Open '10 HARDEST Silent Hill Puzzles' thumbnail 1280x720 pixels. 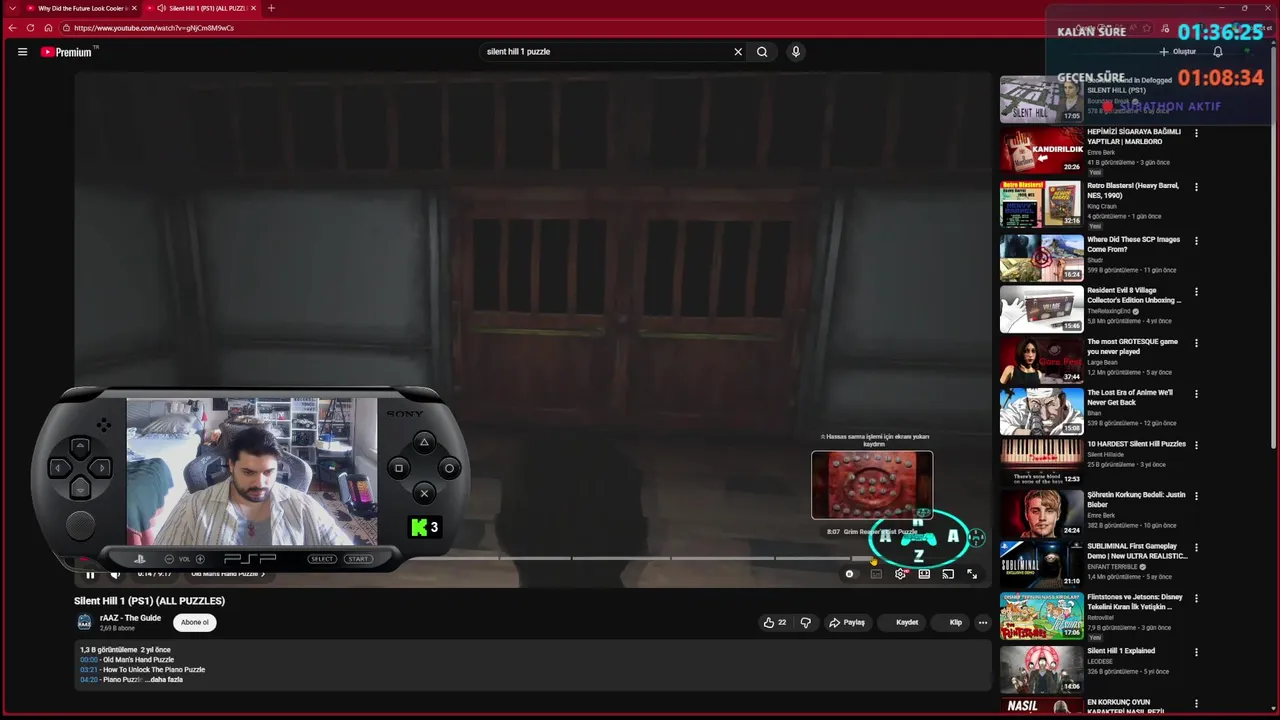[x=1042, y=462]
